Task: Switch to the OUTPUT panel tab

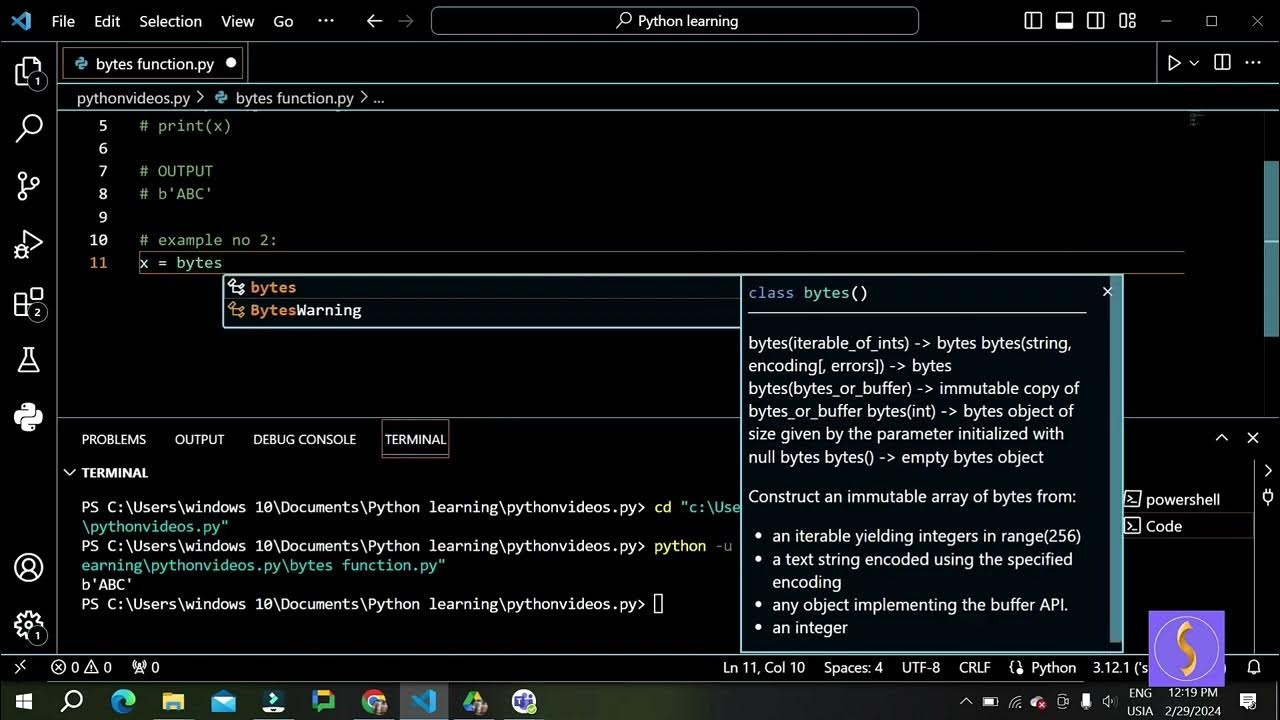Action: 199,439
